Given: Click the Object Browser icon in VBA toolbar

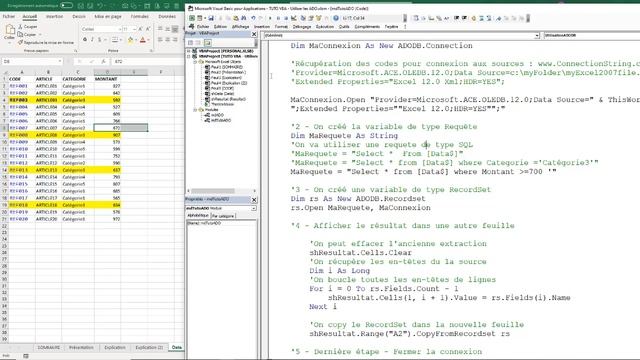Looking at the screenshot, I should click(x=318, y=18).
